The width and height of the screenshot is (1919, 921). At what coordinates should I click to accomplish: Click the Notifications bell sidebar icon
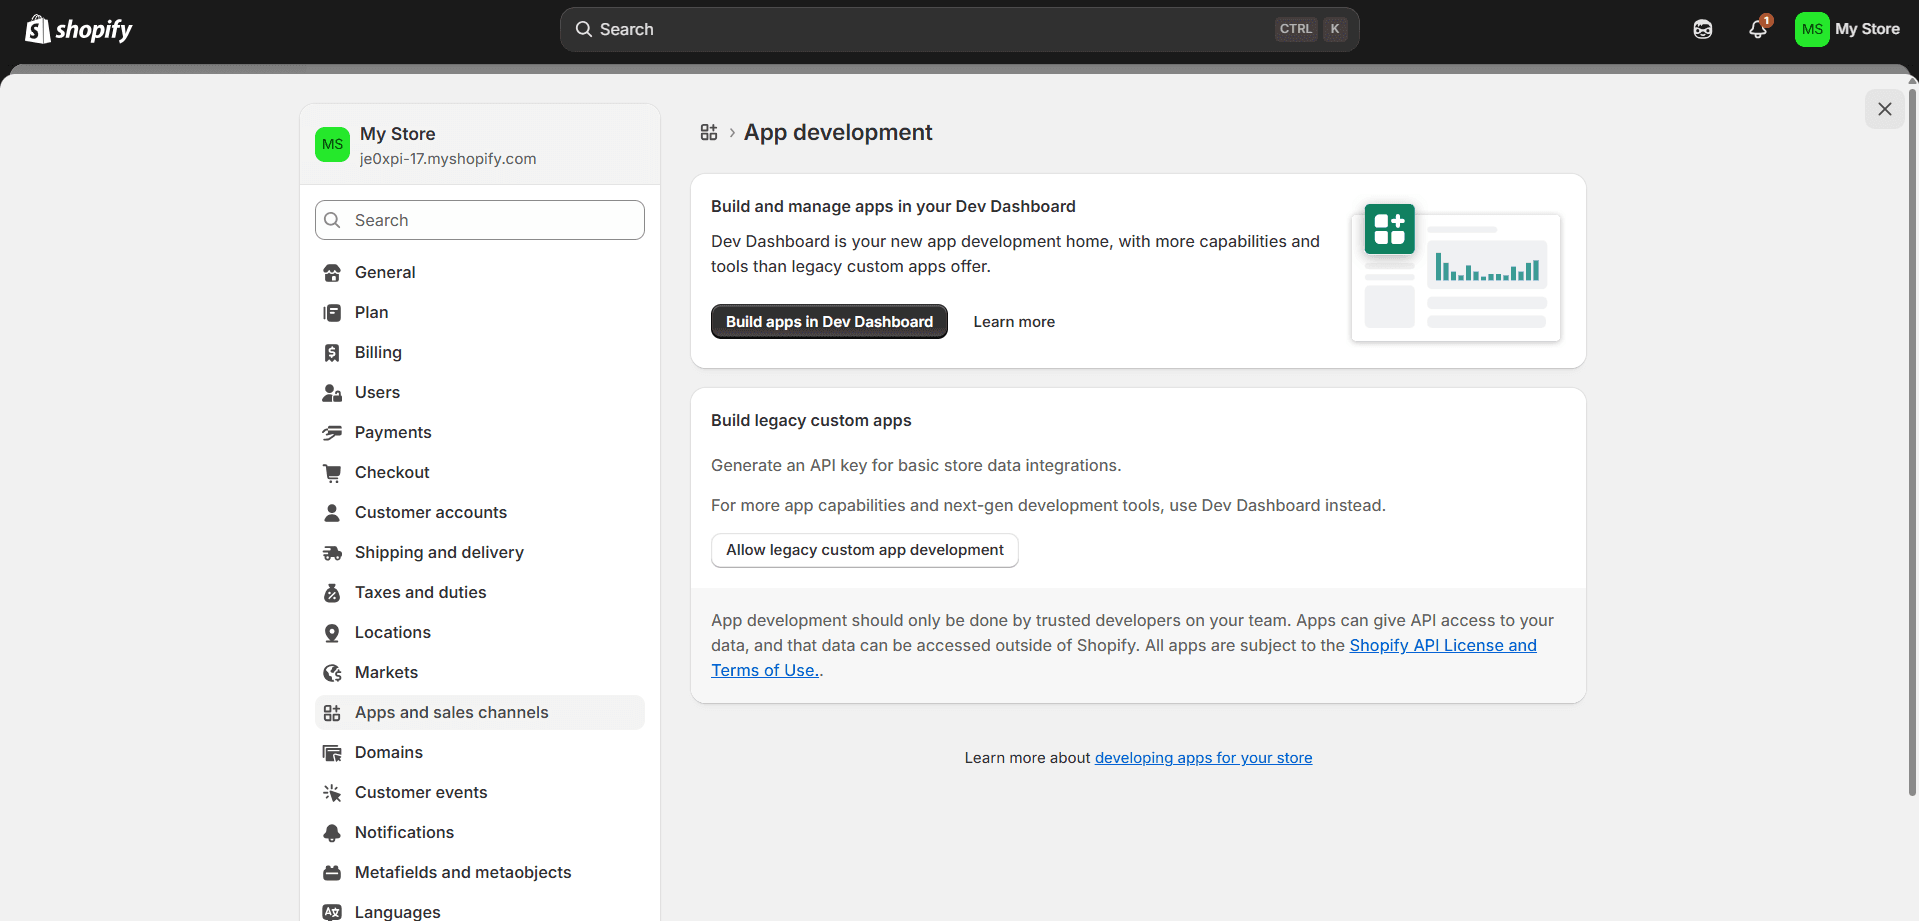332,833
